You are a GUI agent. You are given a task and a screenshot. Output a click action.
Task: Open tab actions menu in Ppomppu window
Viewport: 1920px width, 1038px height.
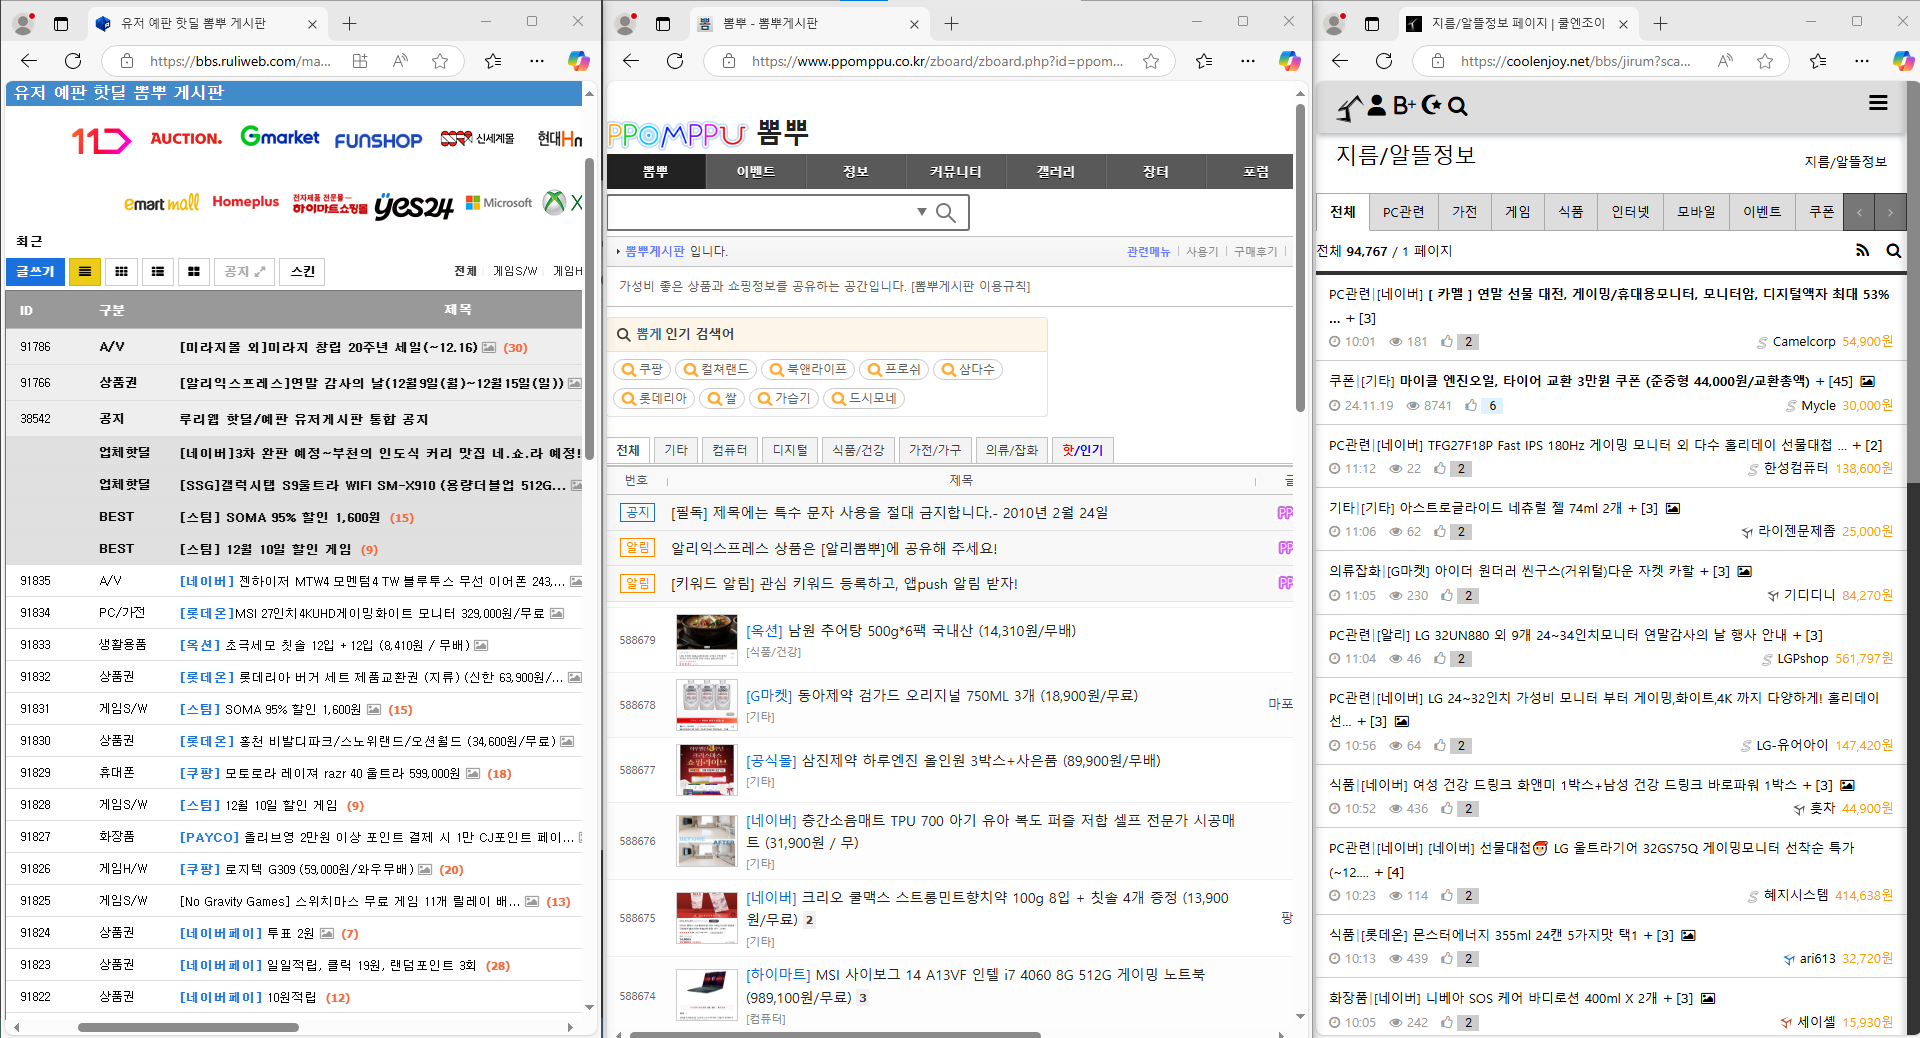pyautogui.click(x=662, y=23)
